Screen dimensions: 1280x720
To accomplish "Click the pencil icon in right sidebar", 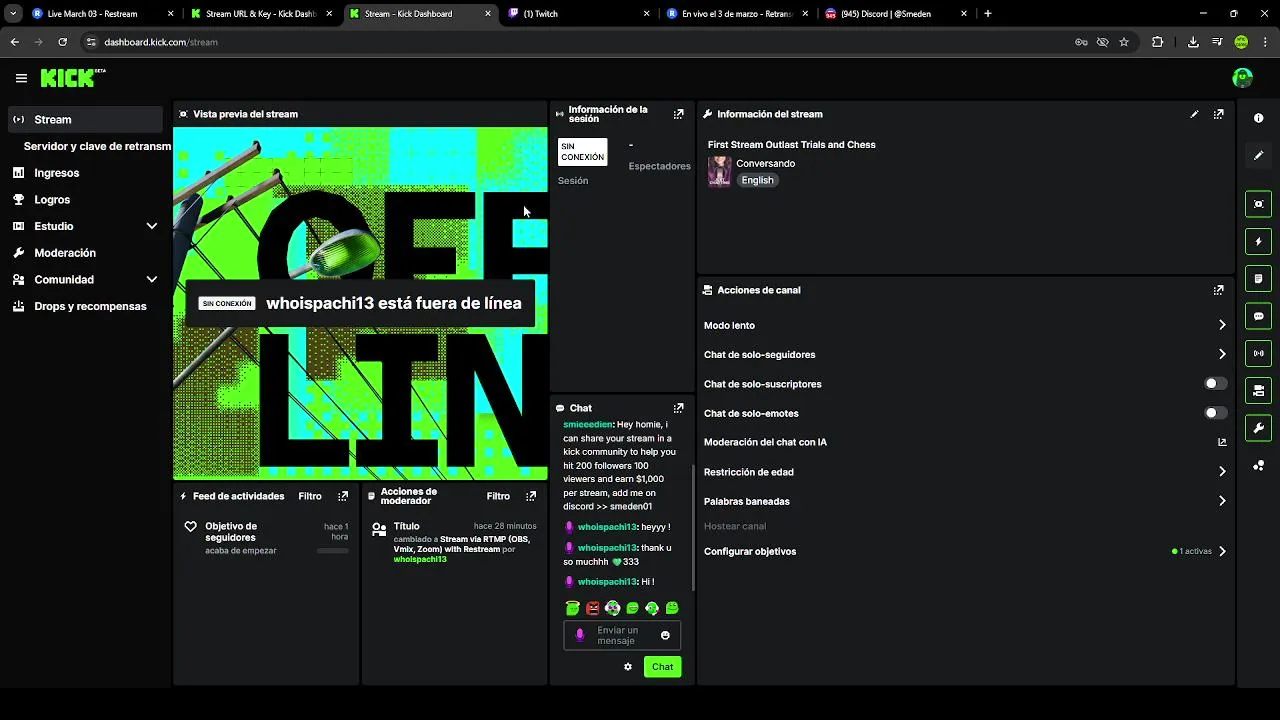I will point(1258,156).
